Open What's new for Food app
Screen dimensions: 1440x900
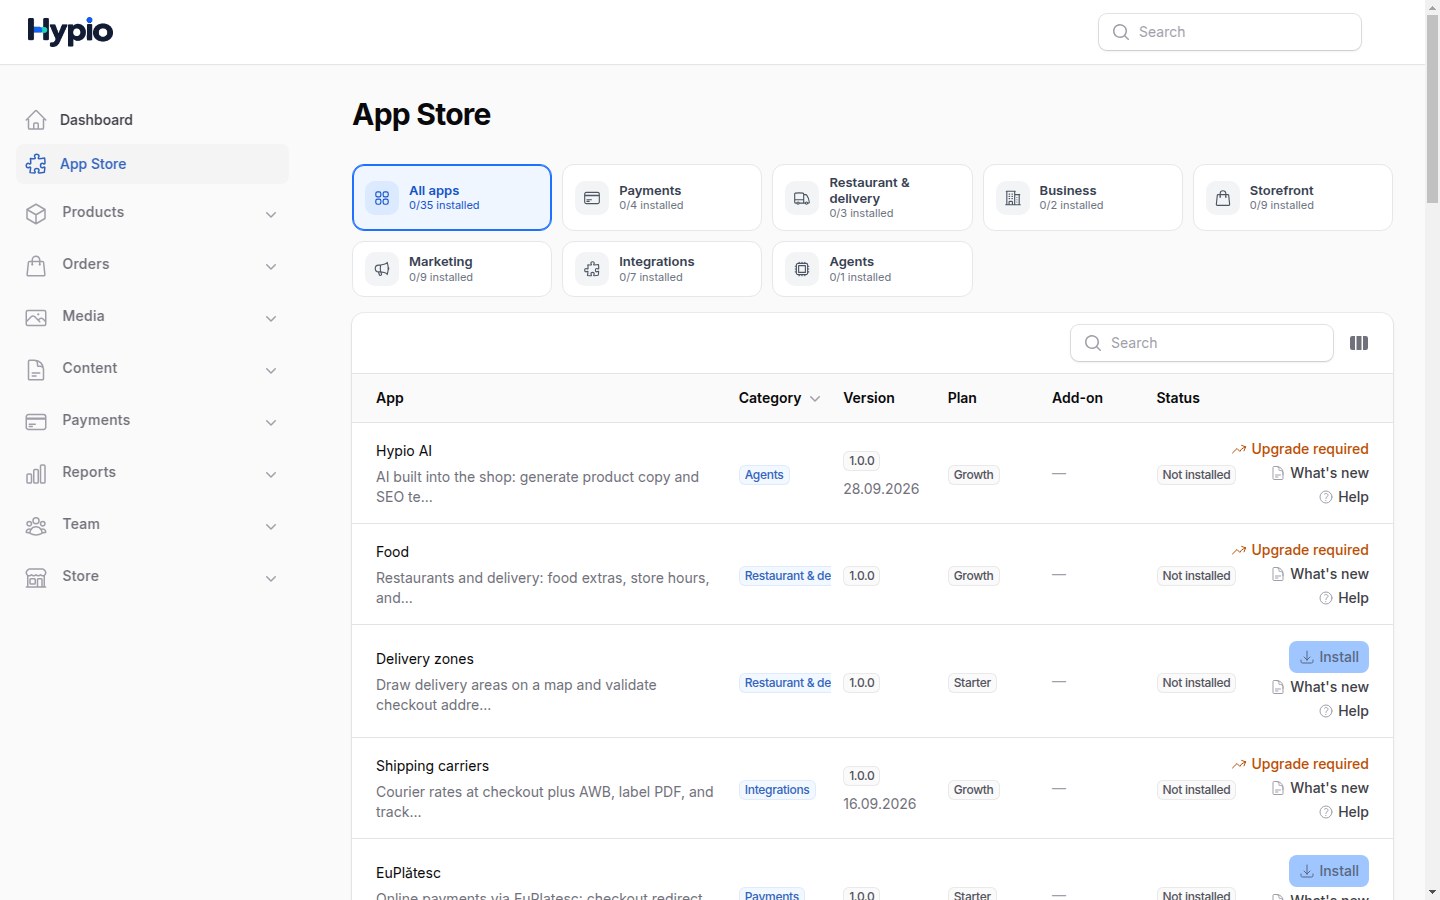coord(1320,574)
